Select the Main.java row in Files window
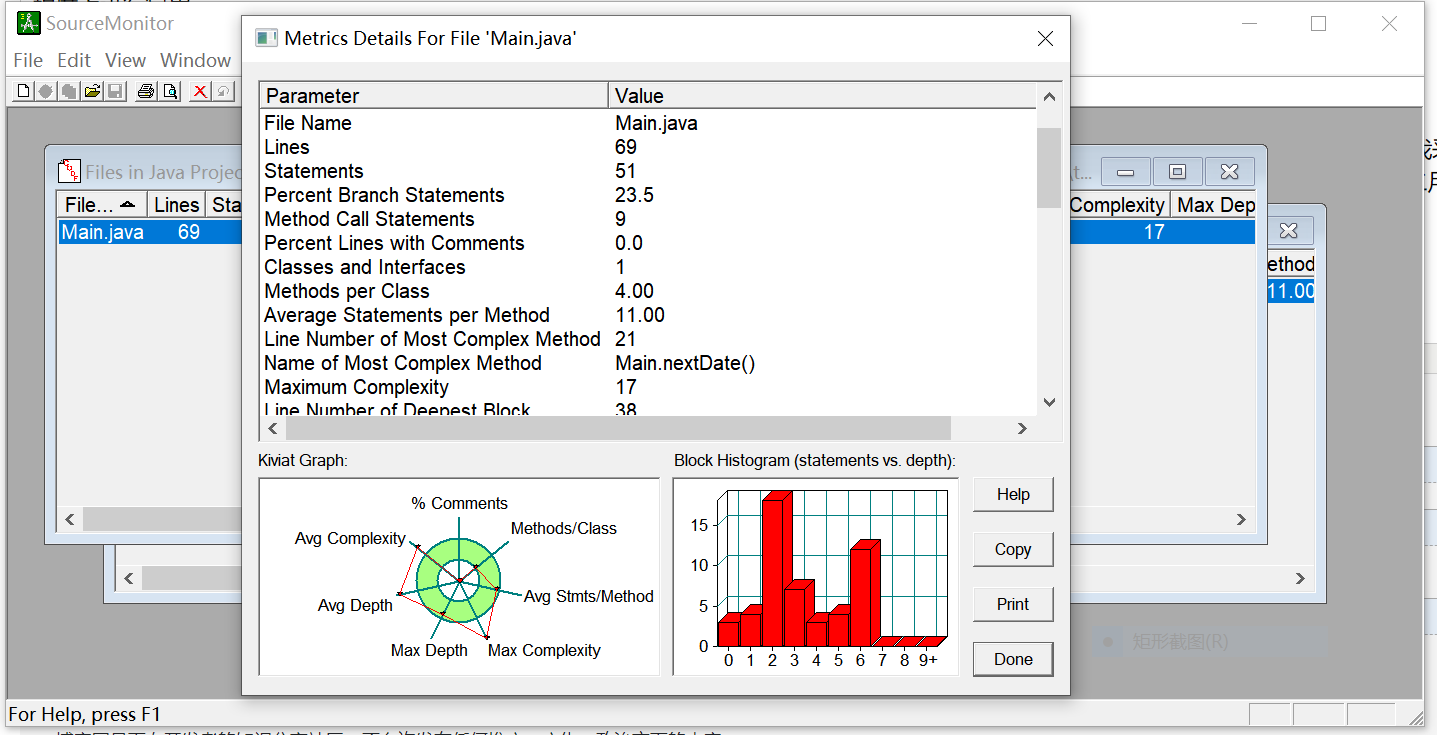This screenshot has height=735, width=1437. pyautogui.click(x=150, y=232)
